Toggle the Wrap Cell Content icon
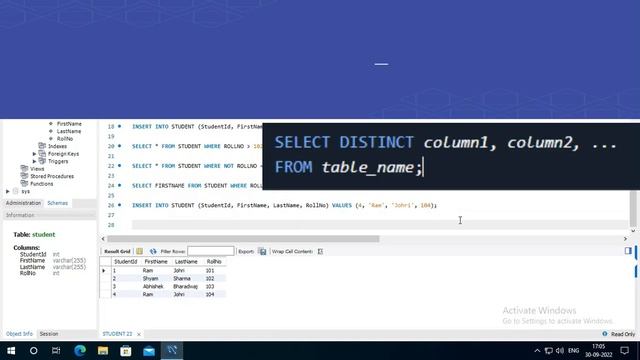The image size is (640, 360). 320,251
